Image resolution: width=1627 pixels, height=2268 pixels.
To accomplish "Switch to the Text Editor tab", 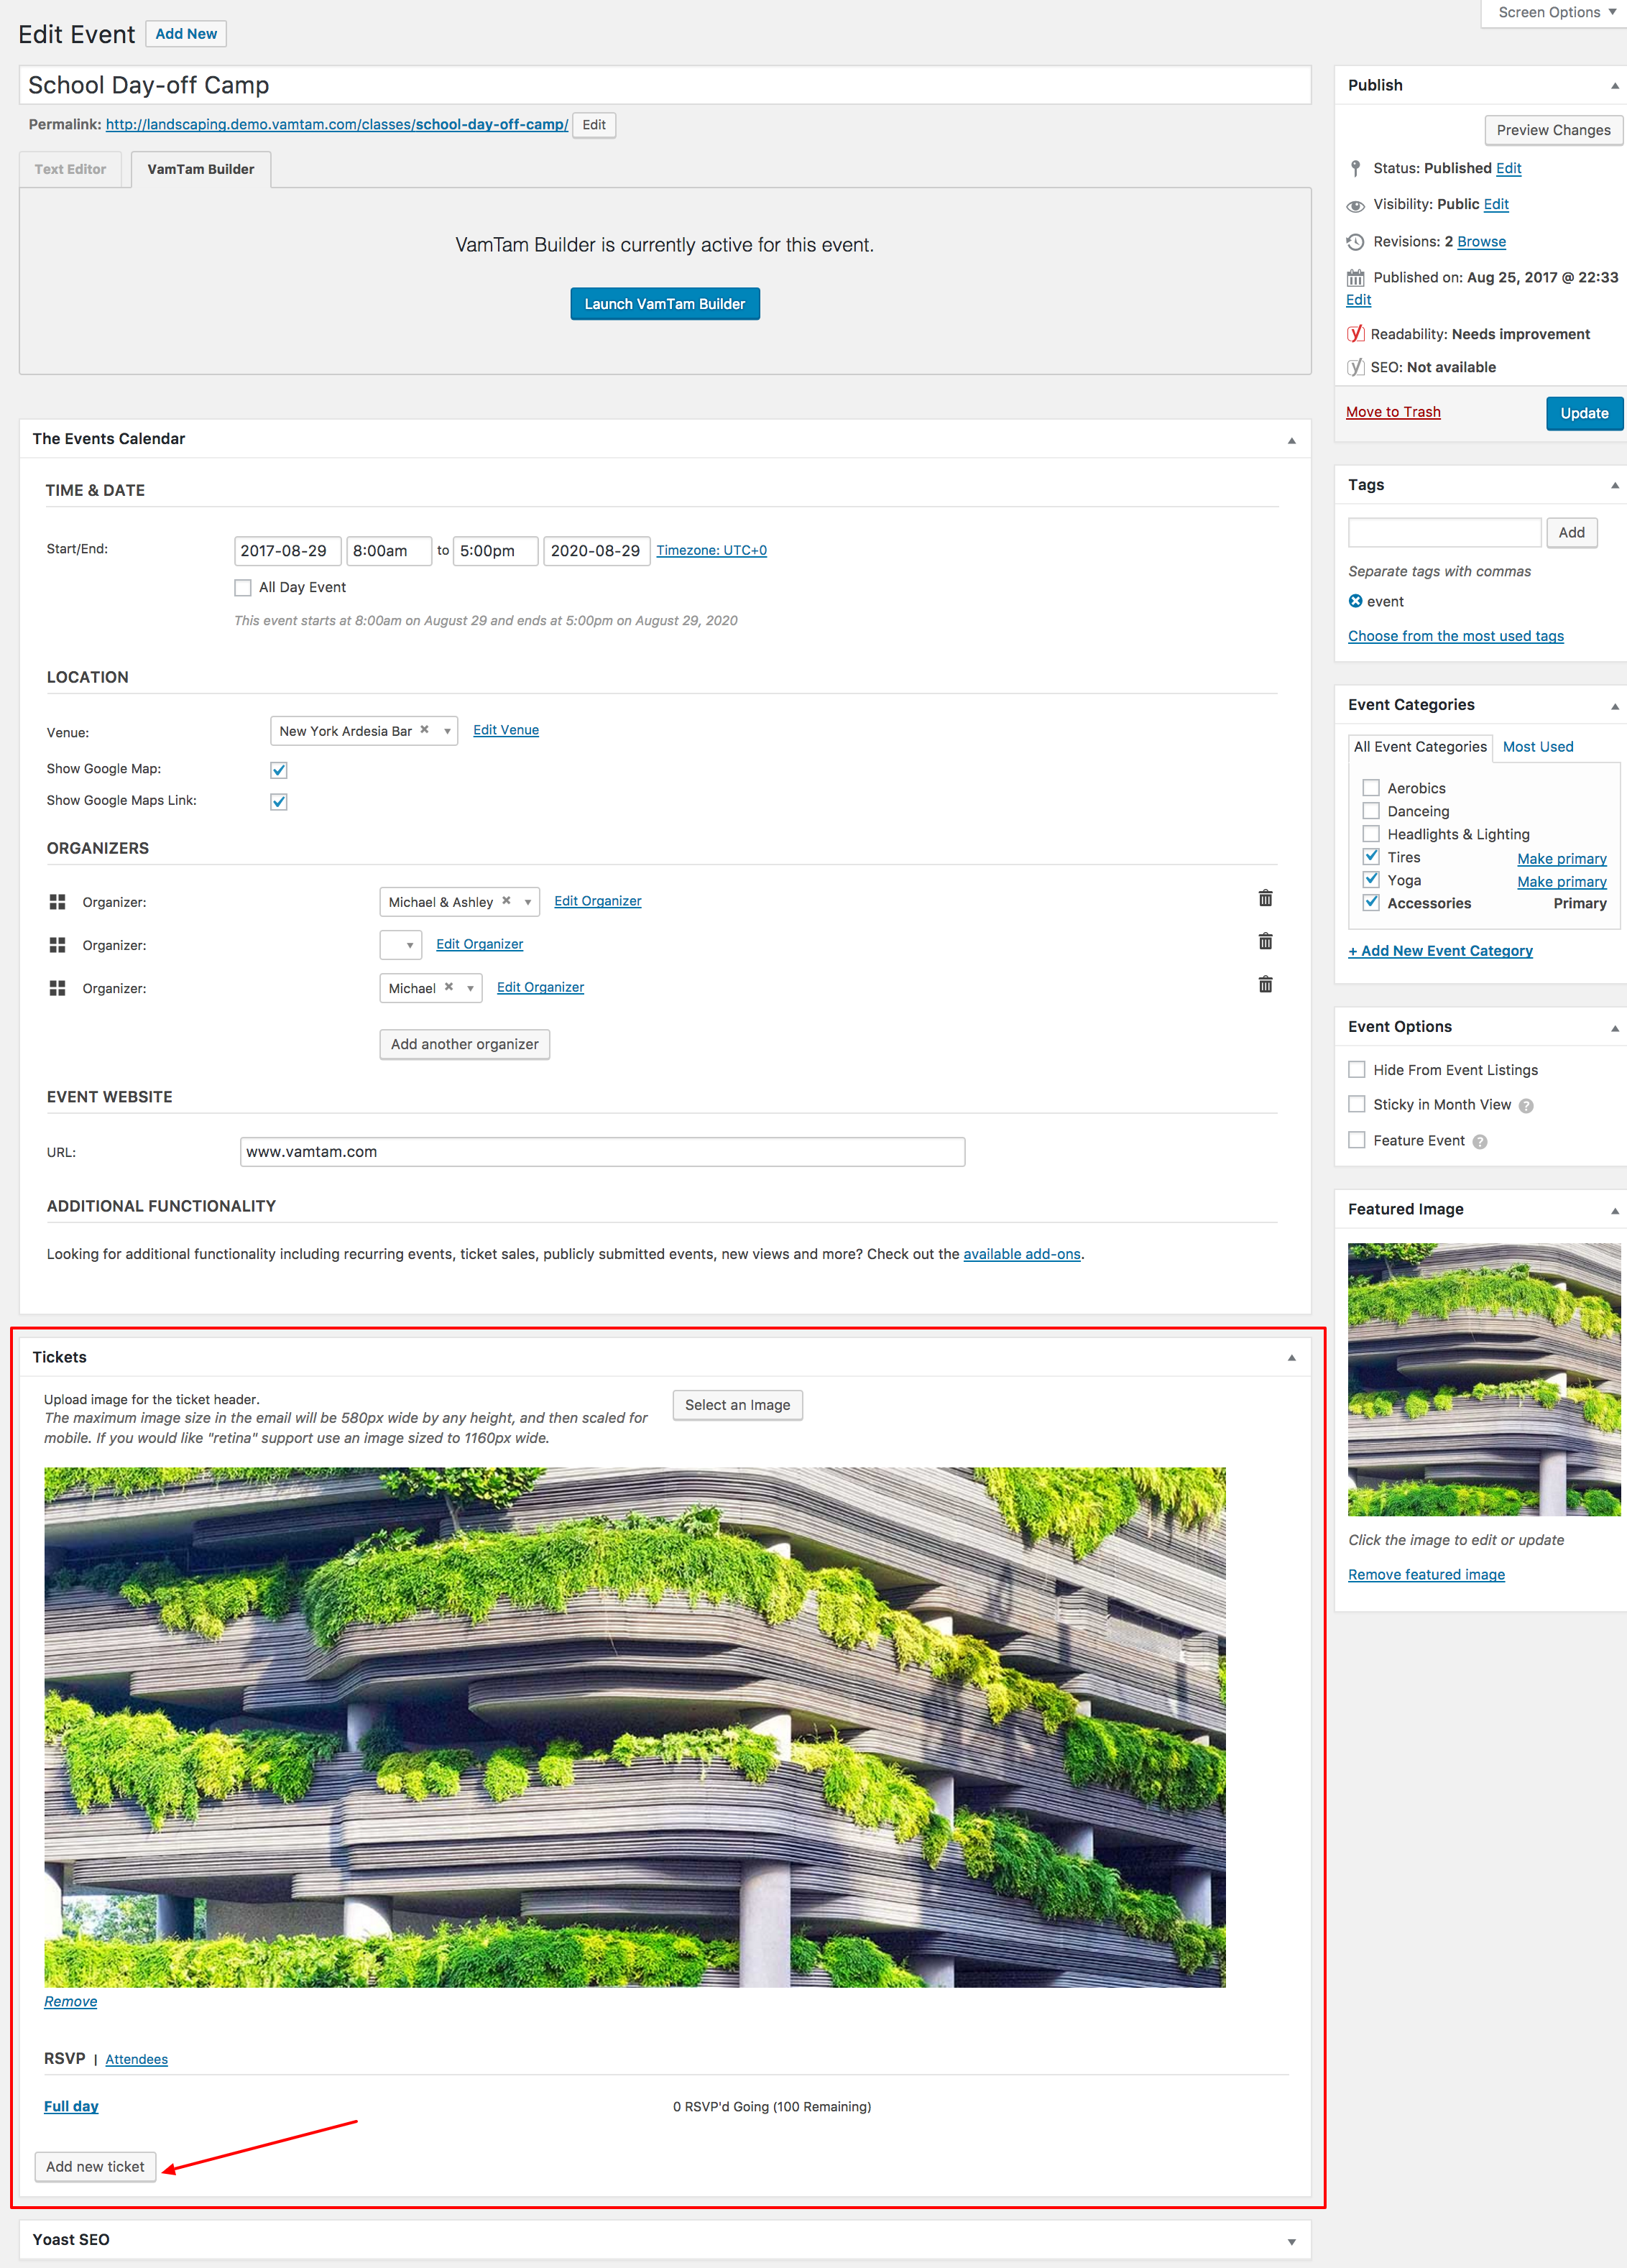I will pyautogui.click(x=70, y=169).
